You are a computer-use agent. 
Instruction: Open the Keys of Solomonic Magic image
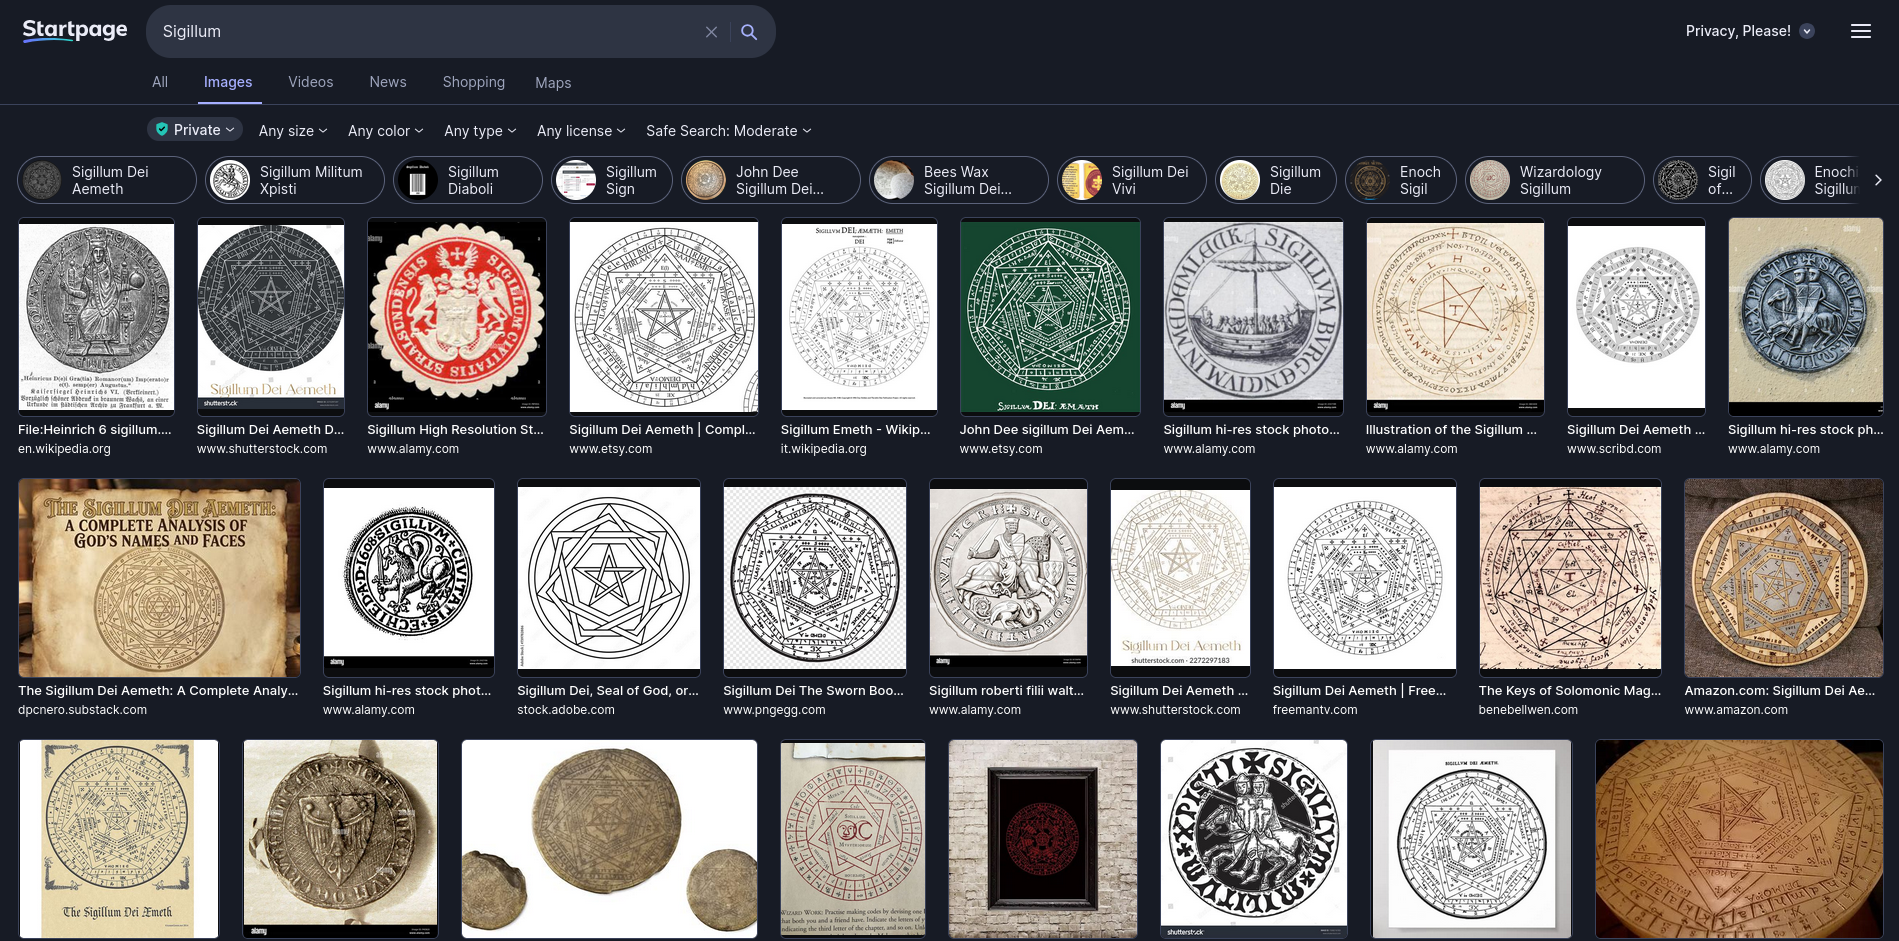(1570, 577)
